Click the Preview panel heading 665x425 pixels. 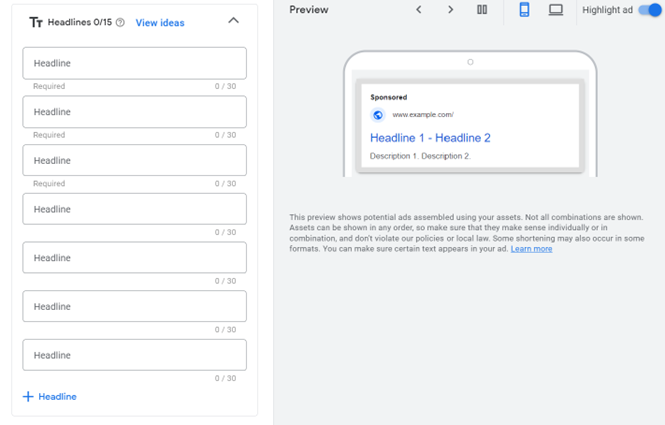point(309,10)
